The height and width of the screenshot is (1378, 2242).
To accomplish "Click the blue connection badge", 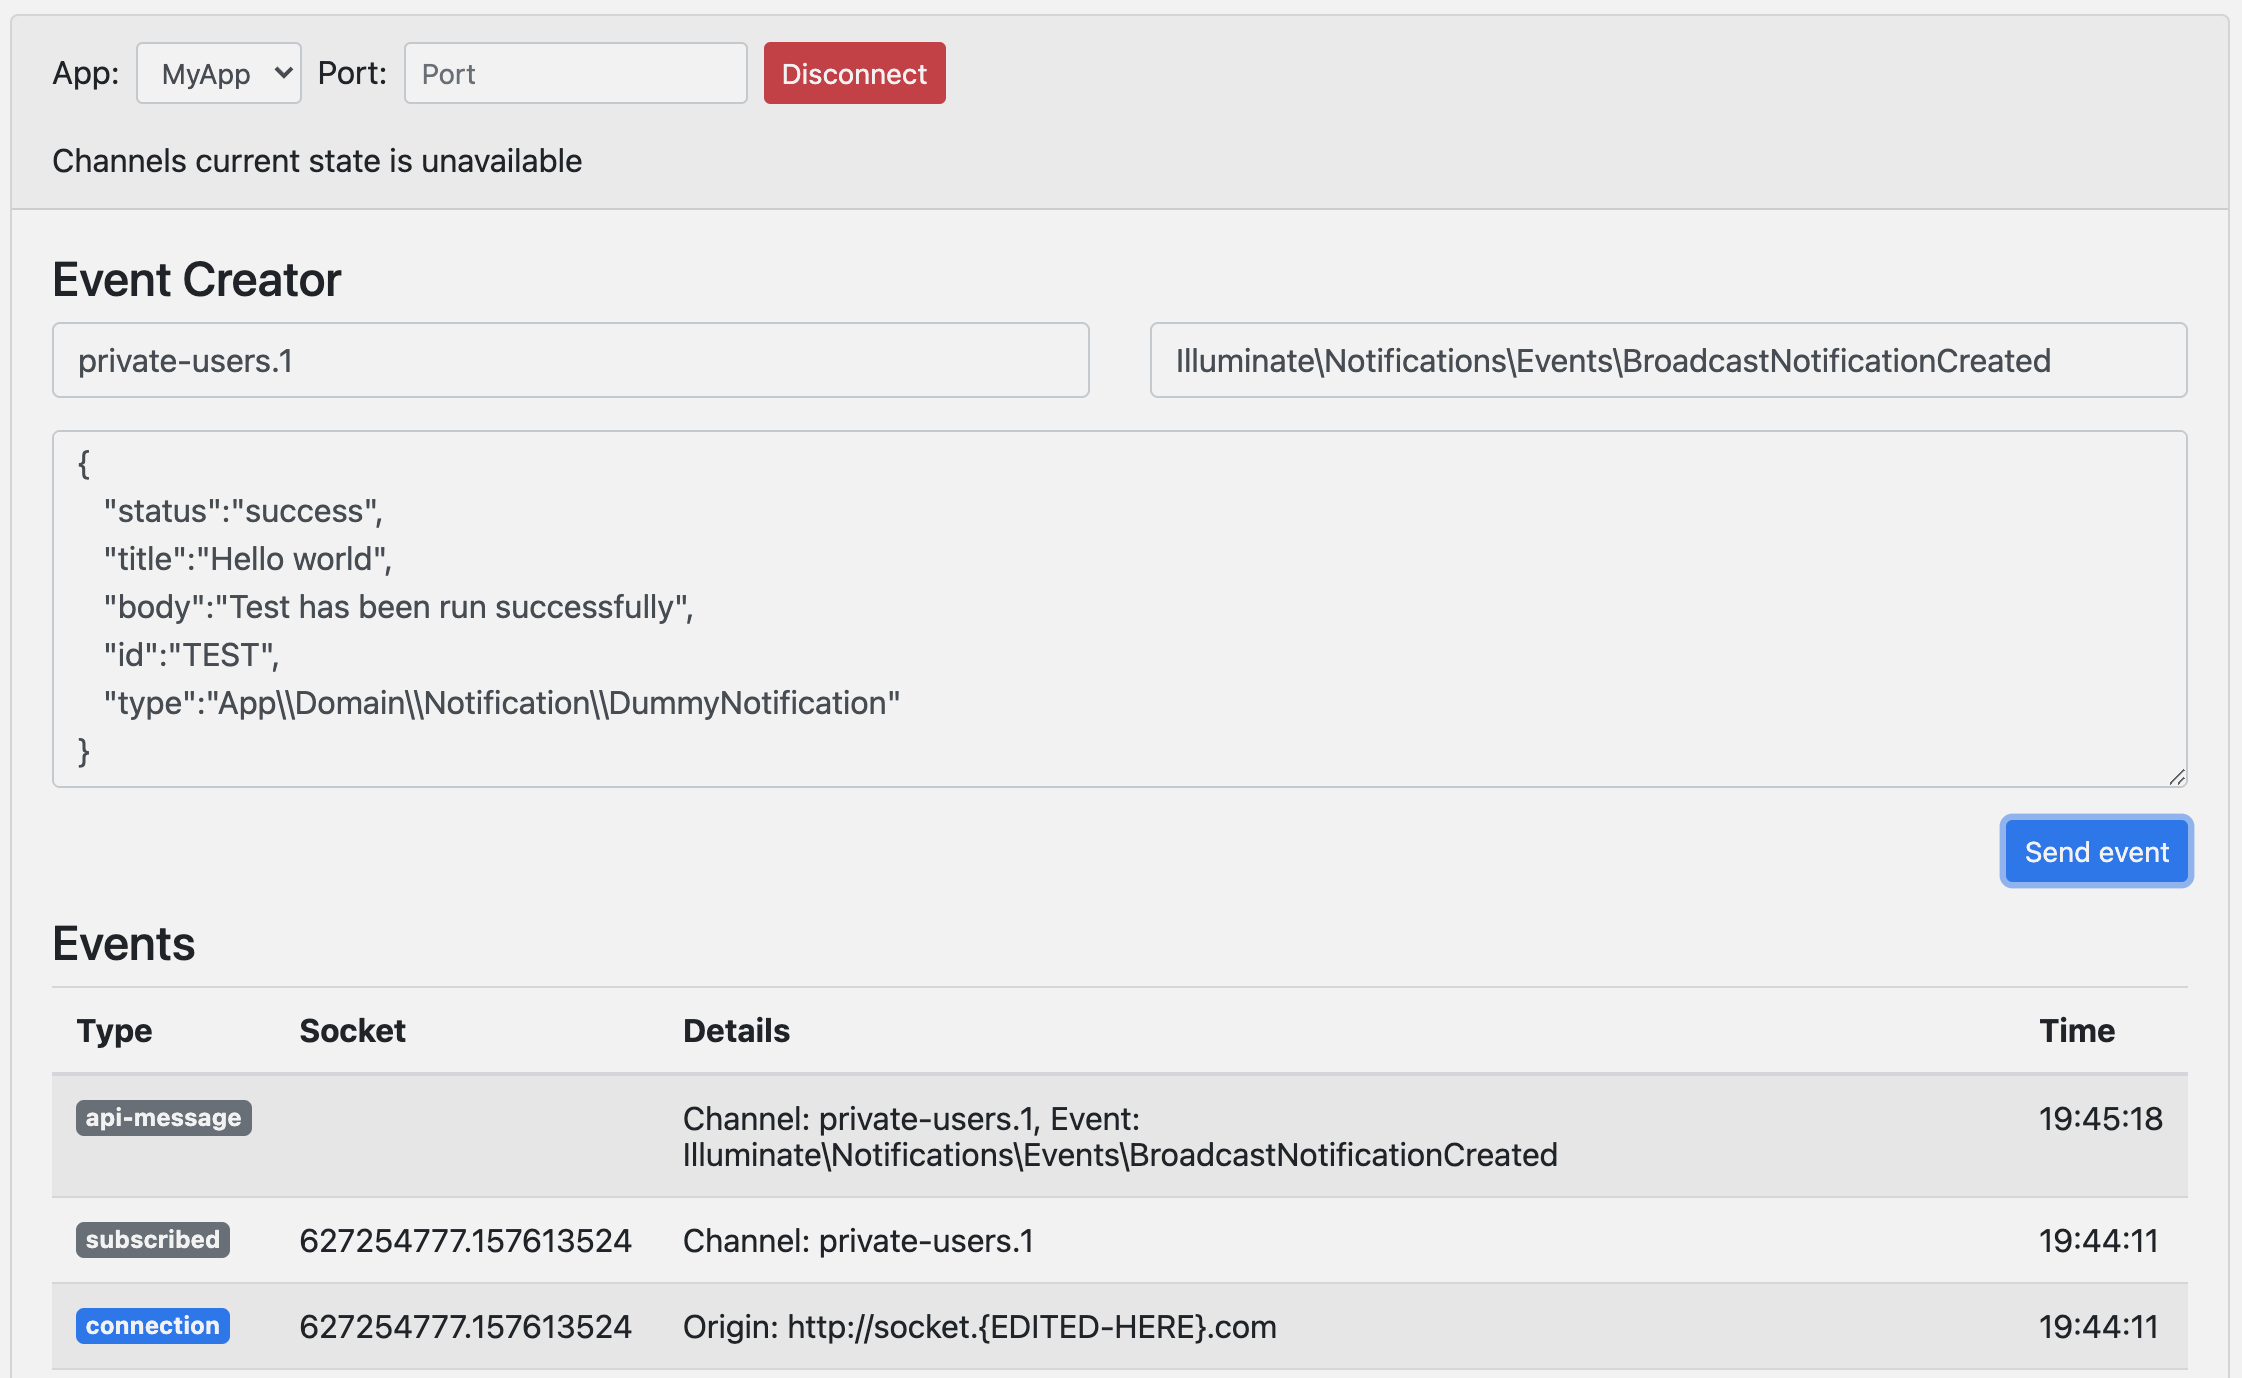I will 152,1325.
